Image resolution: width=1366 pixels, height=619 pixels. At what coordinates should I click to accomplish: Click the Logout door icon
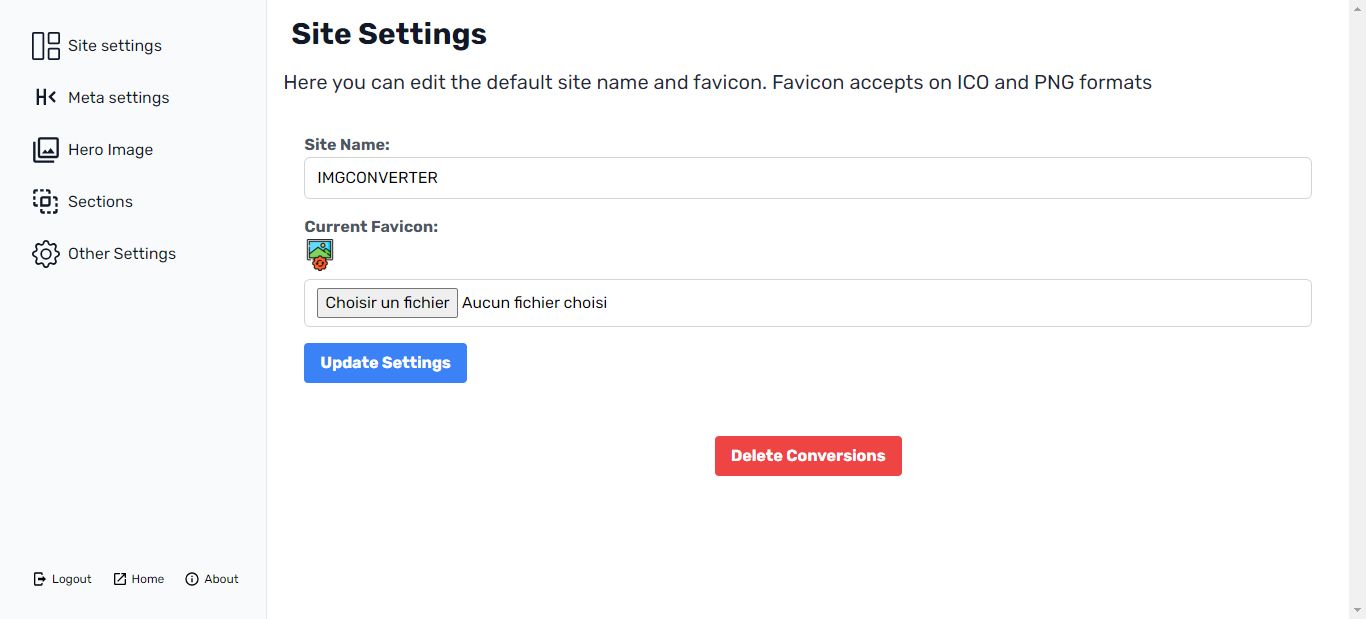point(40,579)
